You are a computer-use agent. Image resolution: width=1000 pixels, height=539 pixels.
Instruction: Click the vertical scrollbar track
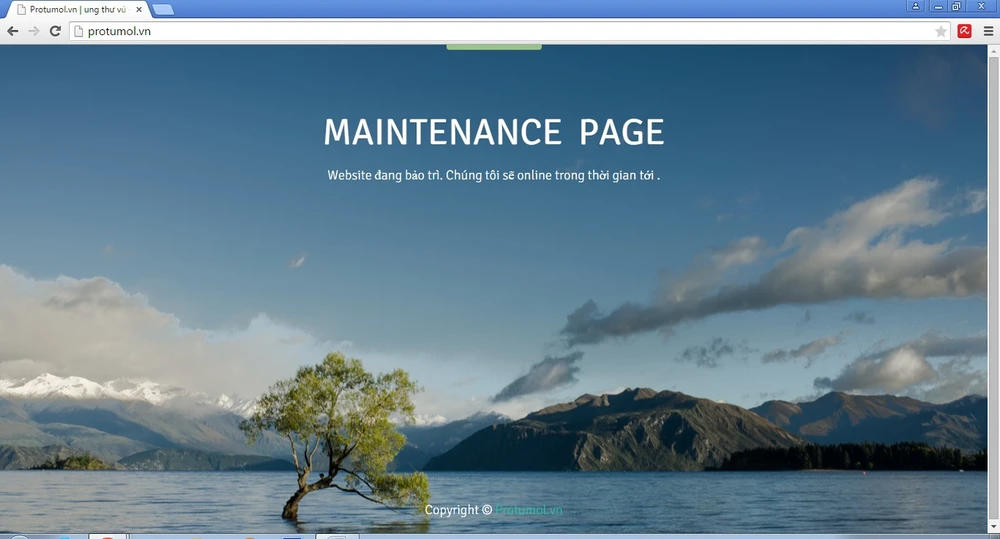point(993,288)
